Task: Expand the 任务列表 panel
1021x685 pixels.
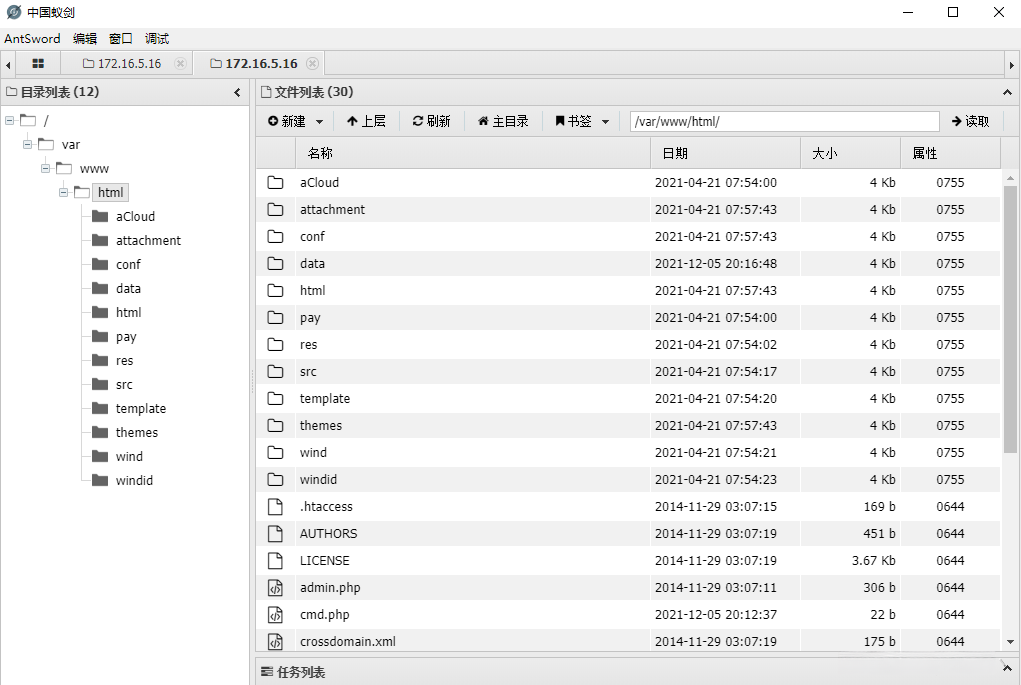Action: click(x=1007, y=669)
